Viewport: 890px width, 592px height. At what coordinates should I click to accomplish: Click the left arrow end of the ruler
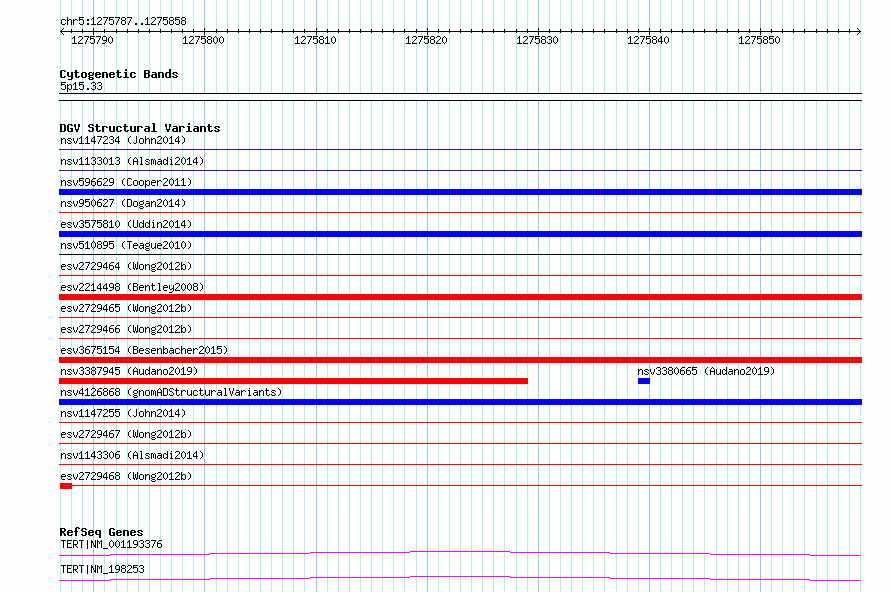[x=62, y=31]
